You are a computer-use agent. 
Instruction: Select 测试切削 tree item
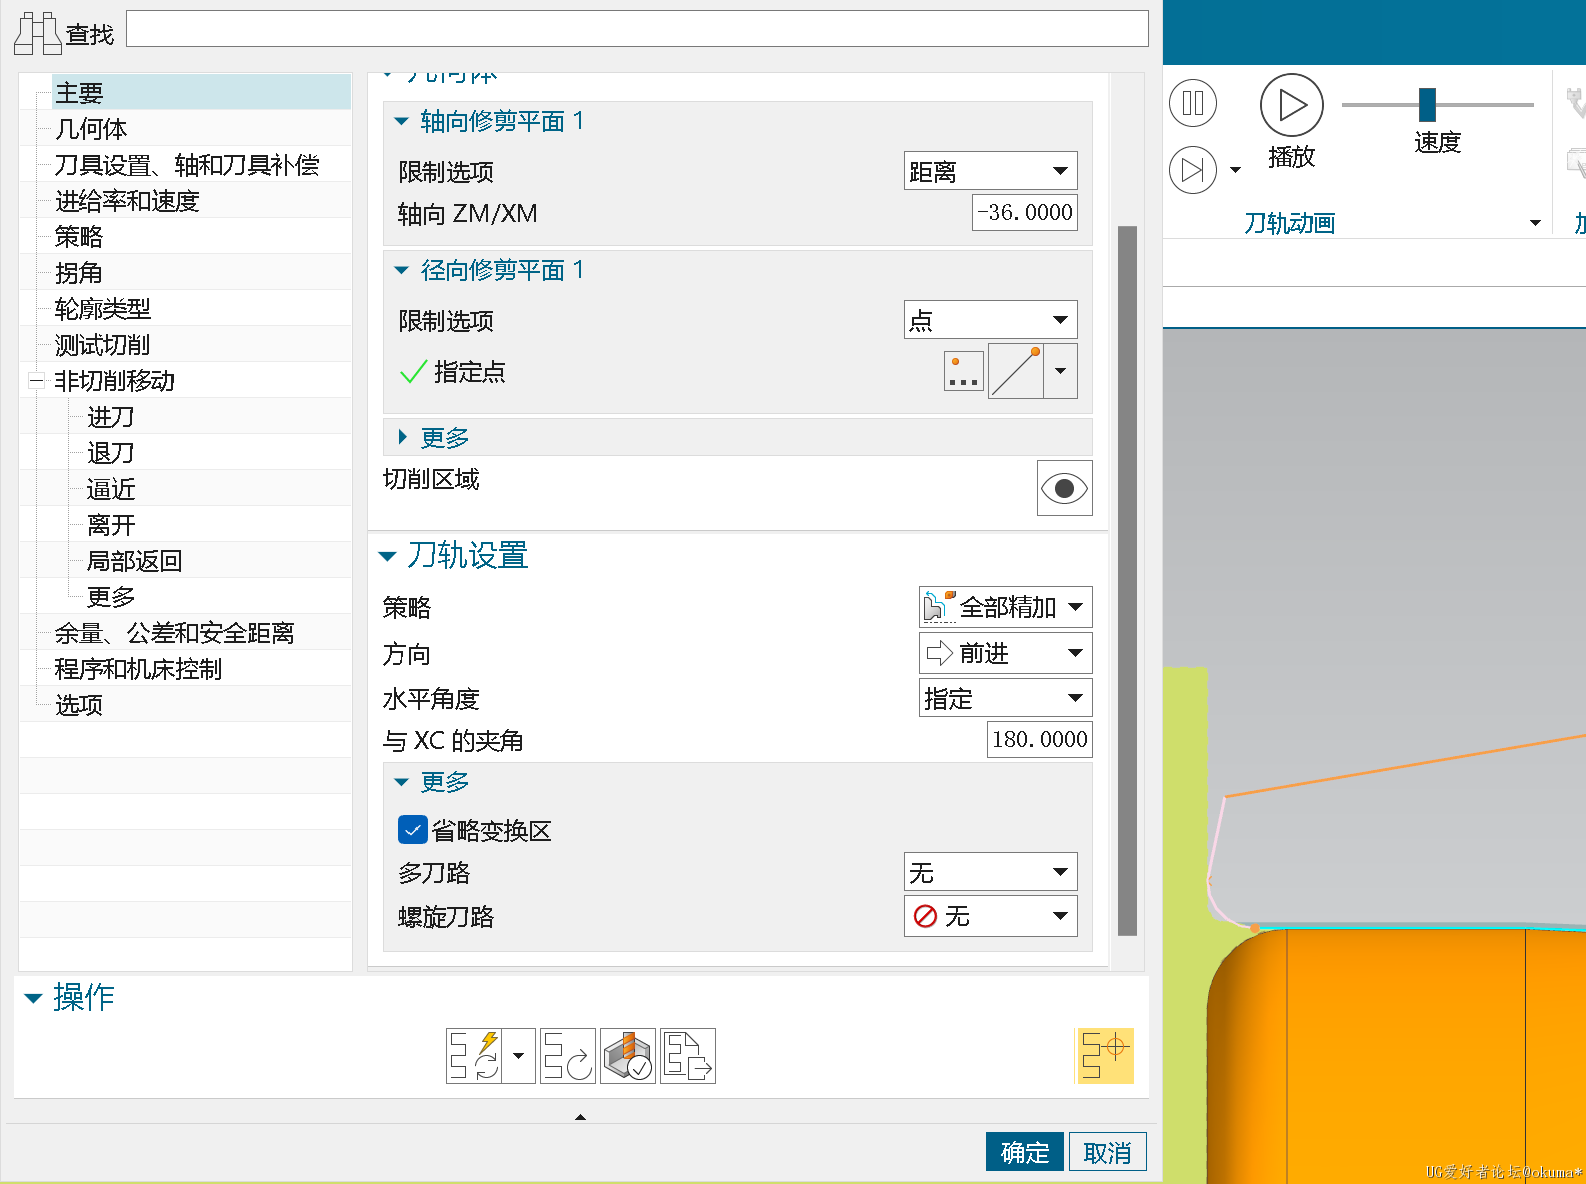[x=103, y=345]
